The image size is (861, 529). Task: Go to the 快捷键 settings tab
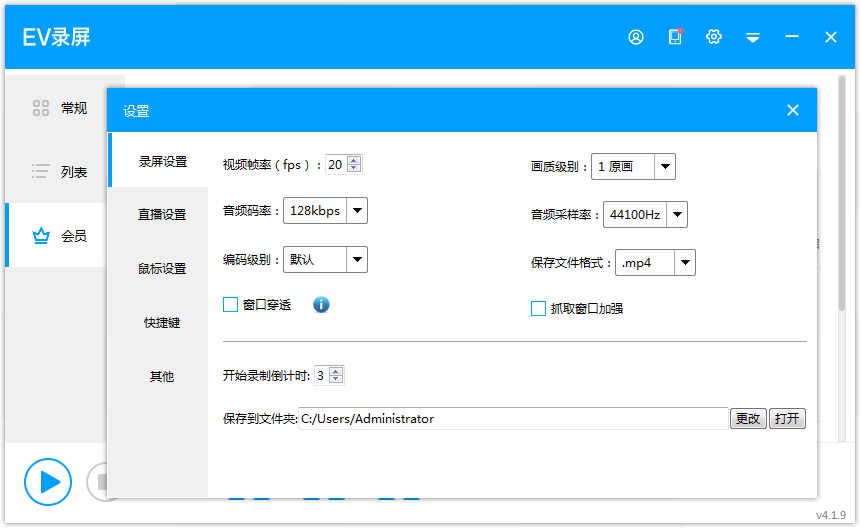click(x=162, y=323)
